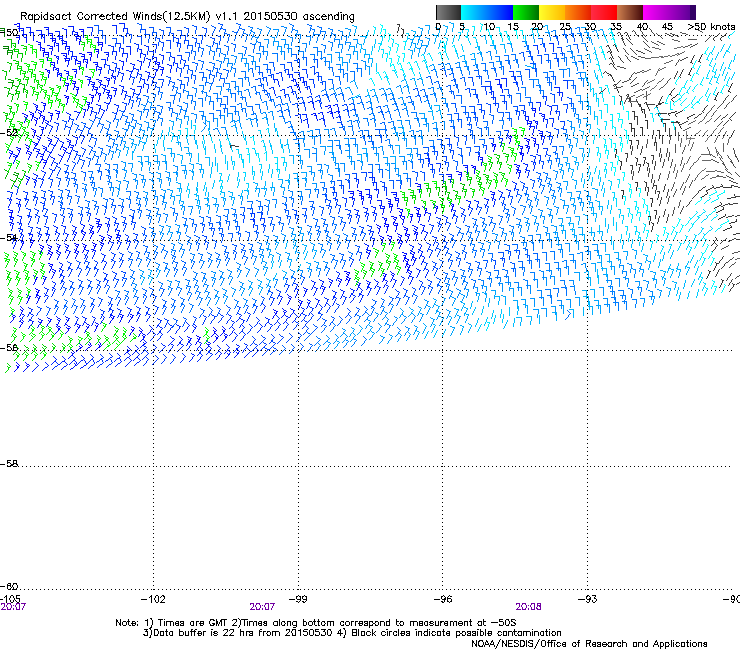Click the -99 longitude axis label
The image size is (740, 650).
tap(298, 599)
